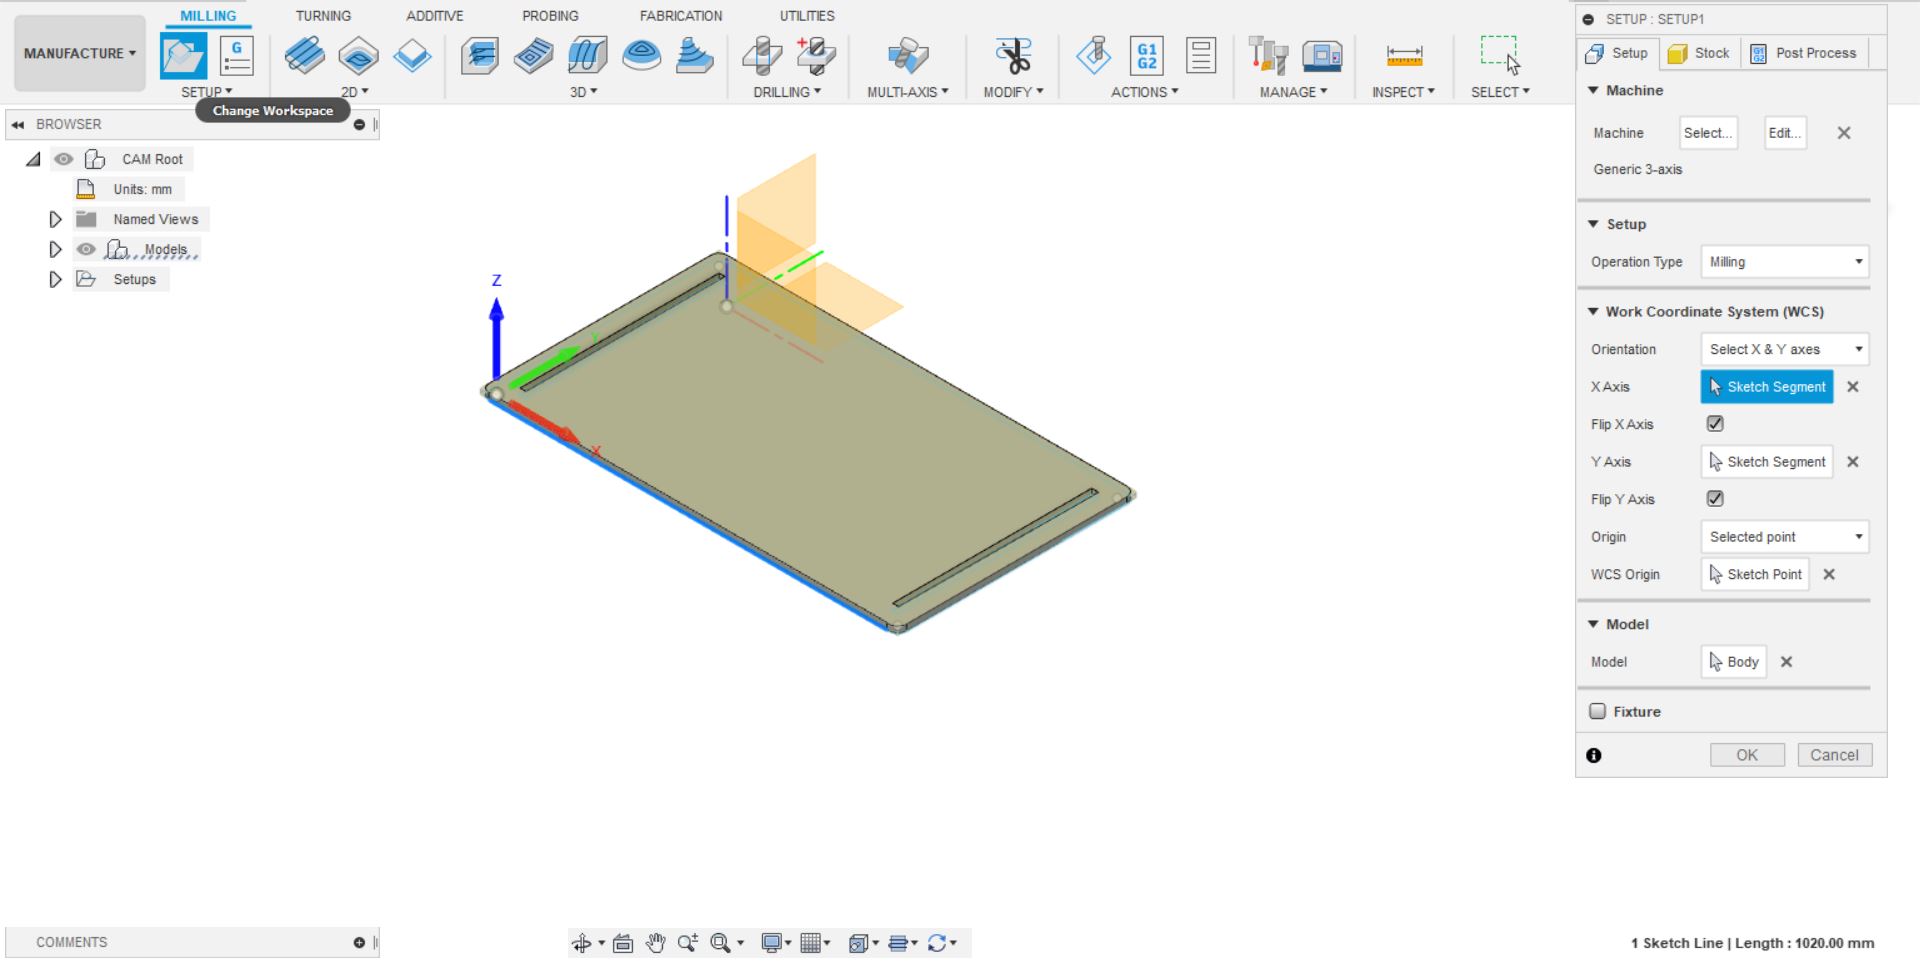The width and height of the screenshot is (1920, 963).
Task: Click the Orbit navigation icon in bottom bar
Action: pyautogui.click(x=582, y=943)
